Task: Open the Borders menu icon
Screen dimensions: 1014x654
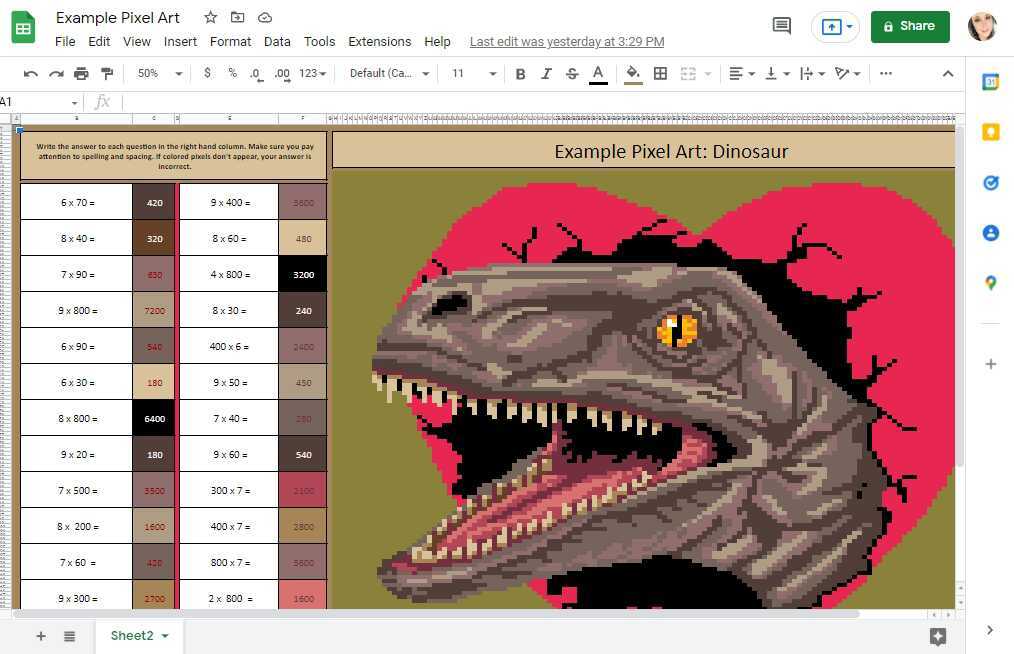Action: click(660, 73)
